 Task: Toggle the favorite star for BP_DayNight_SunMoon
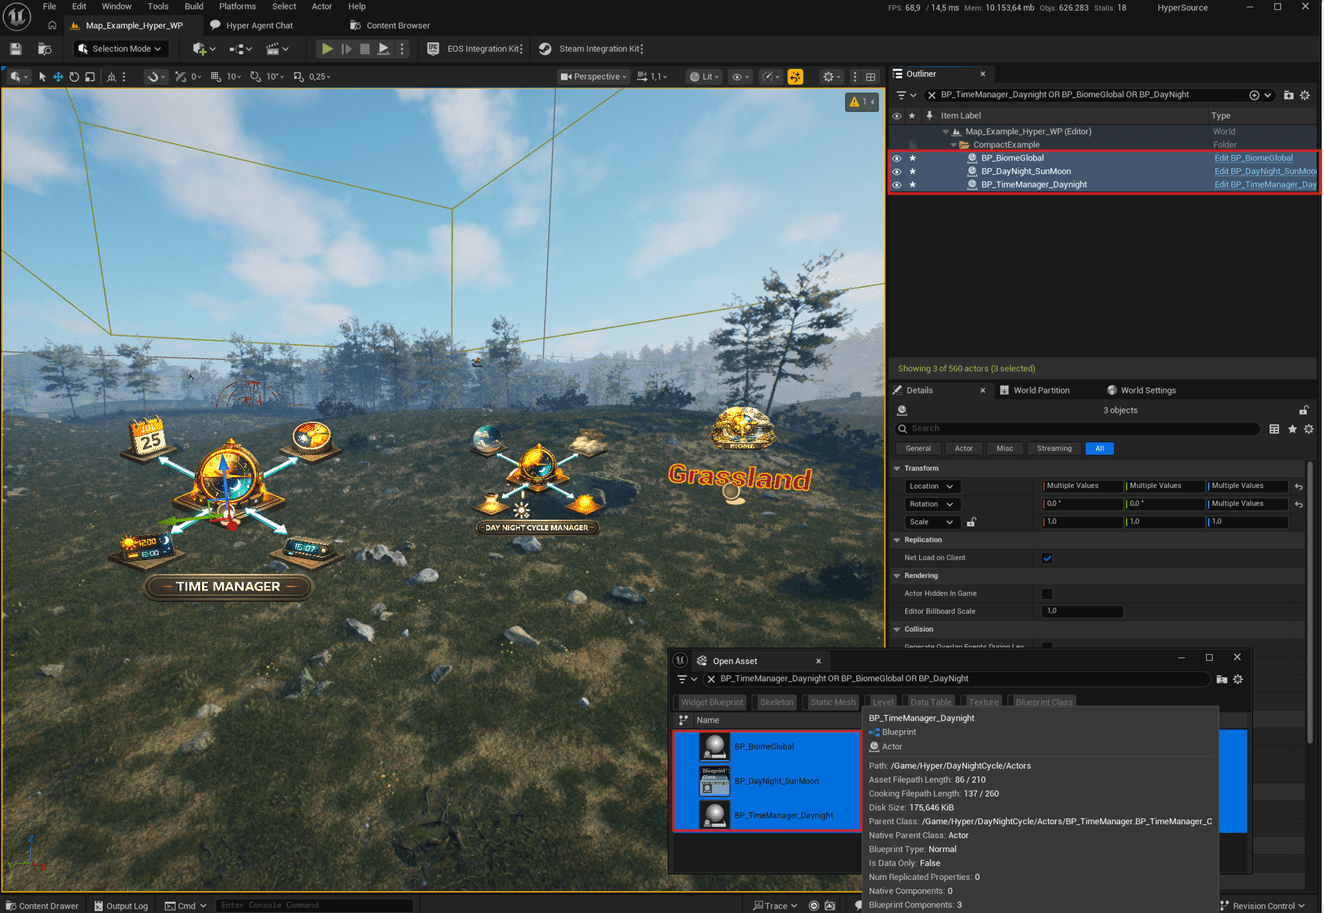(x=912, y=171)
